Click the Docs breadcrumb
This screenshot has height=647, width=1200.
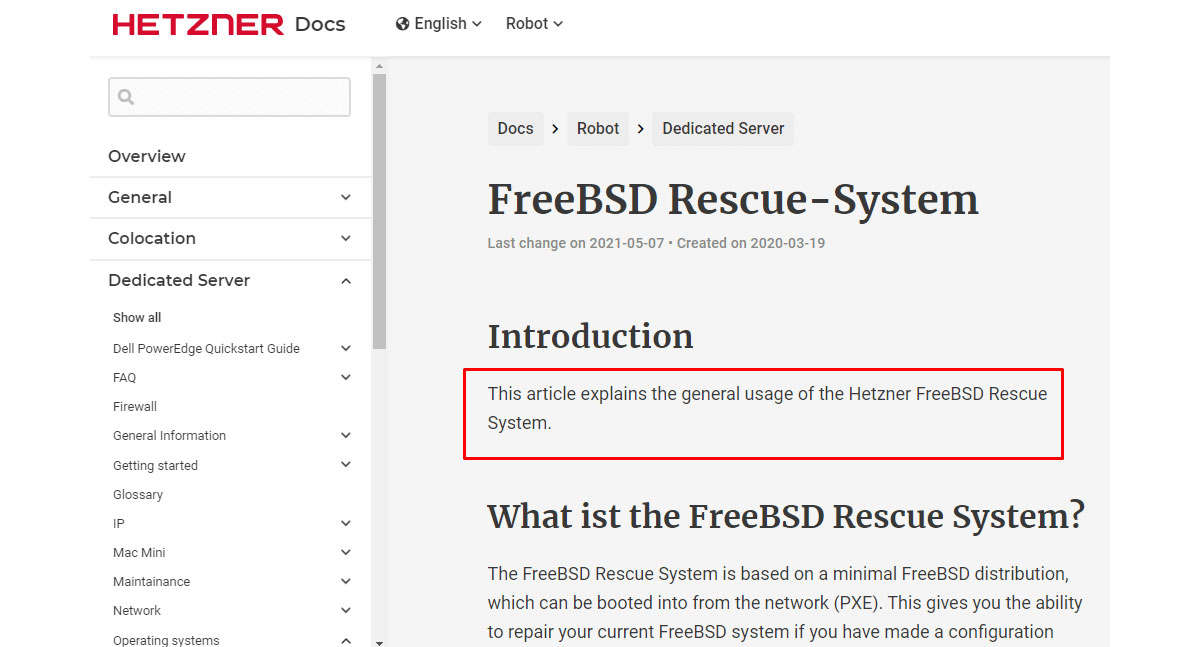click(516, 129)
